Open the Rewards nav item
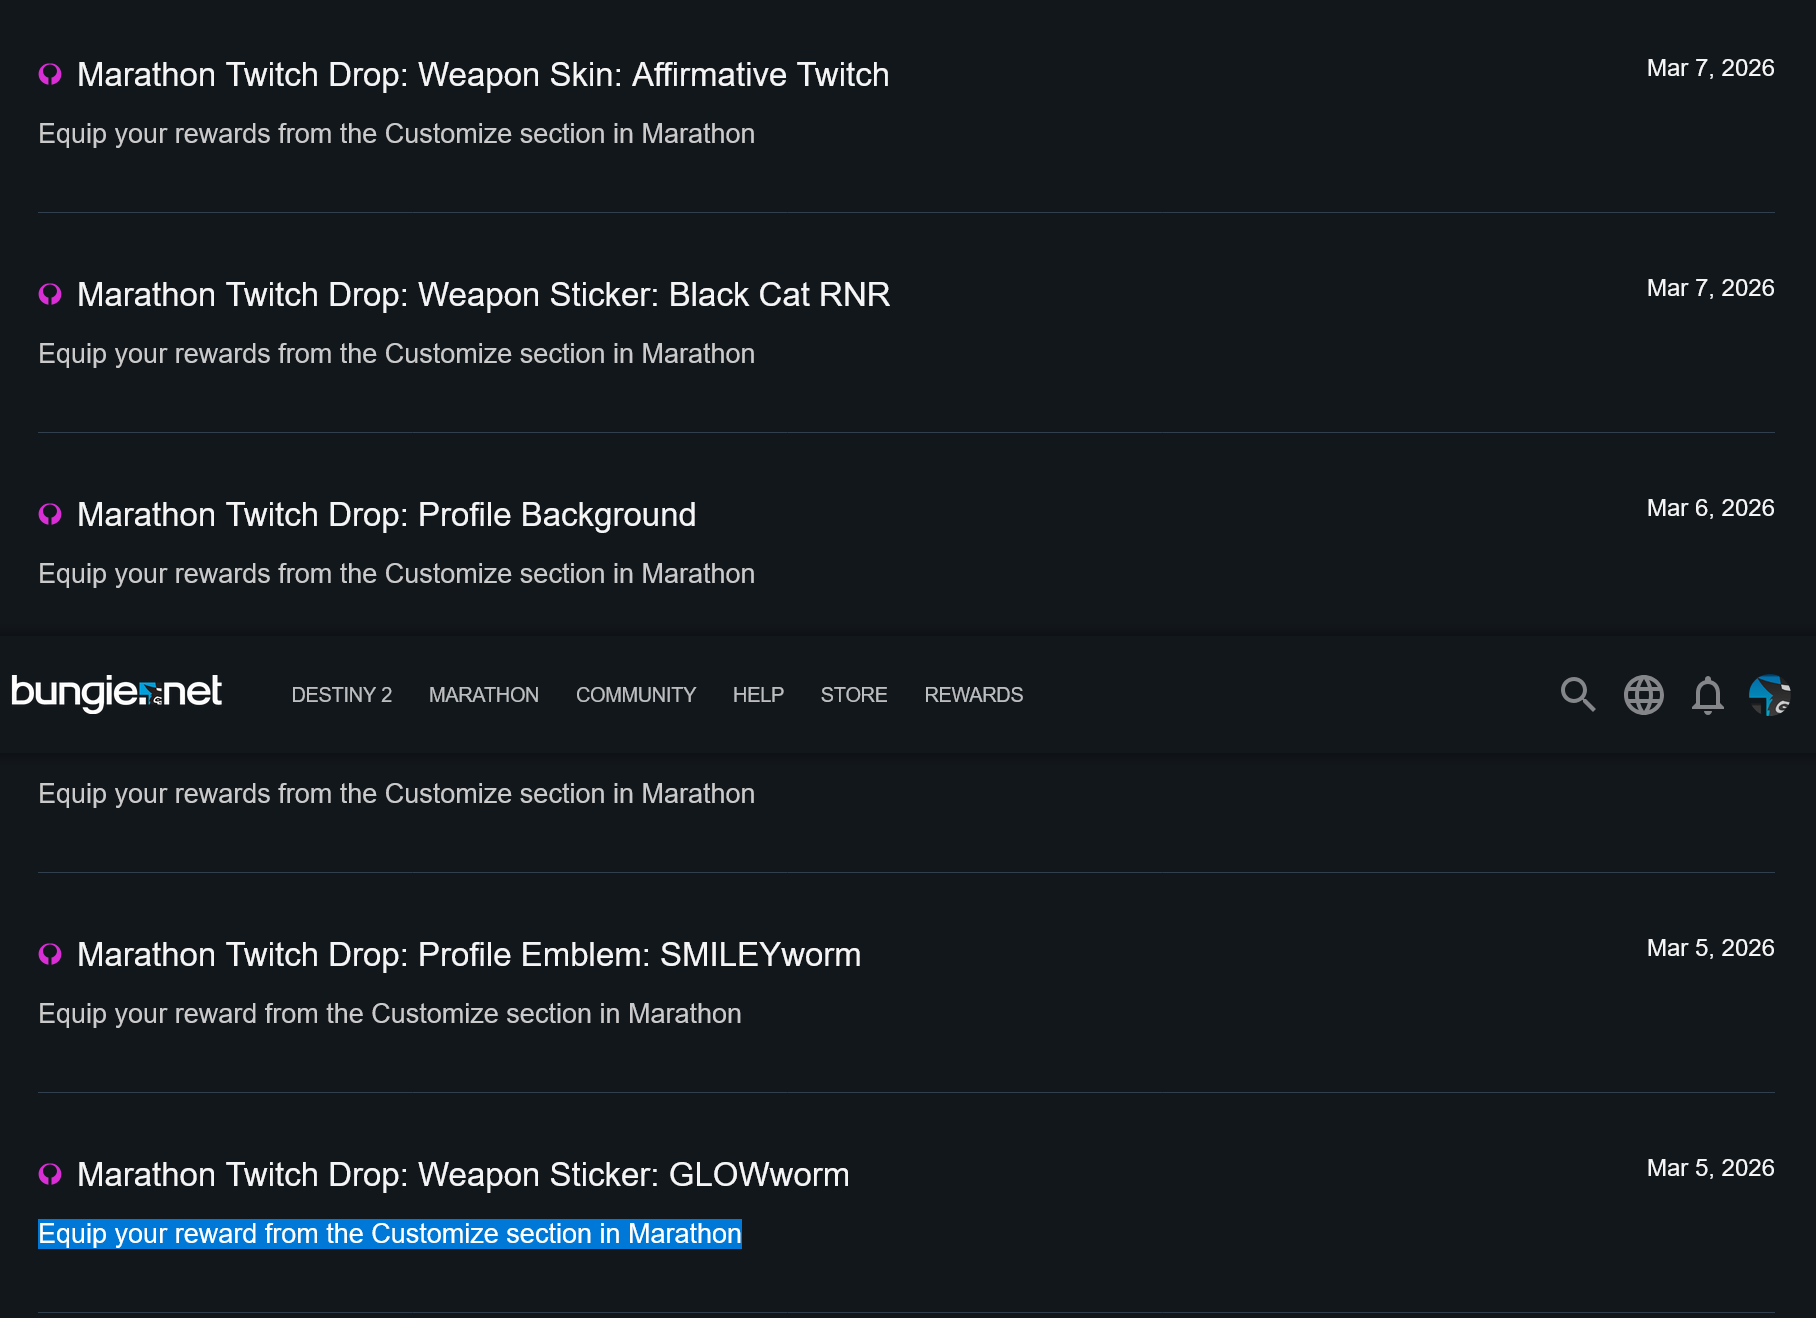 click(x=973, y=695)
